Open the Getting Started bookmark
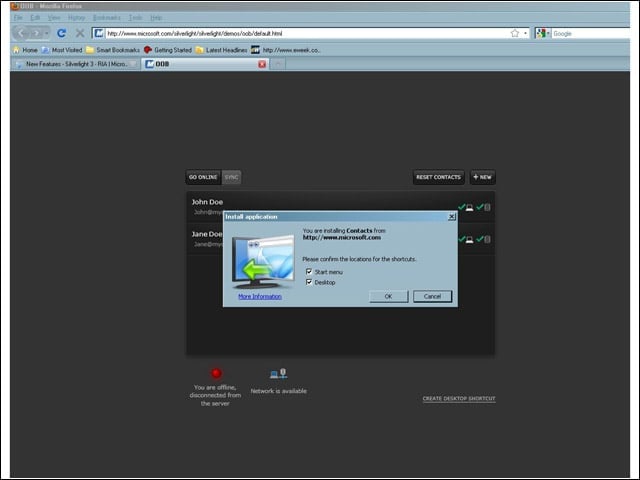 click(168, 50)
